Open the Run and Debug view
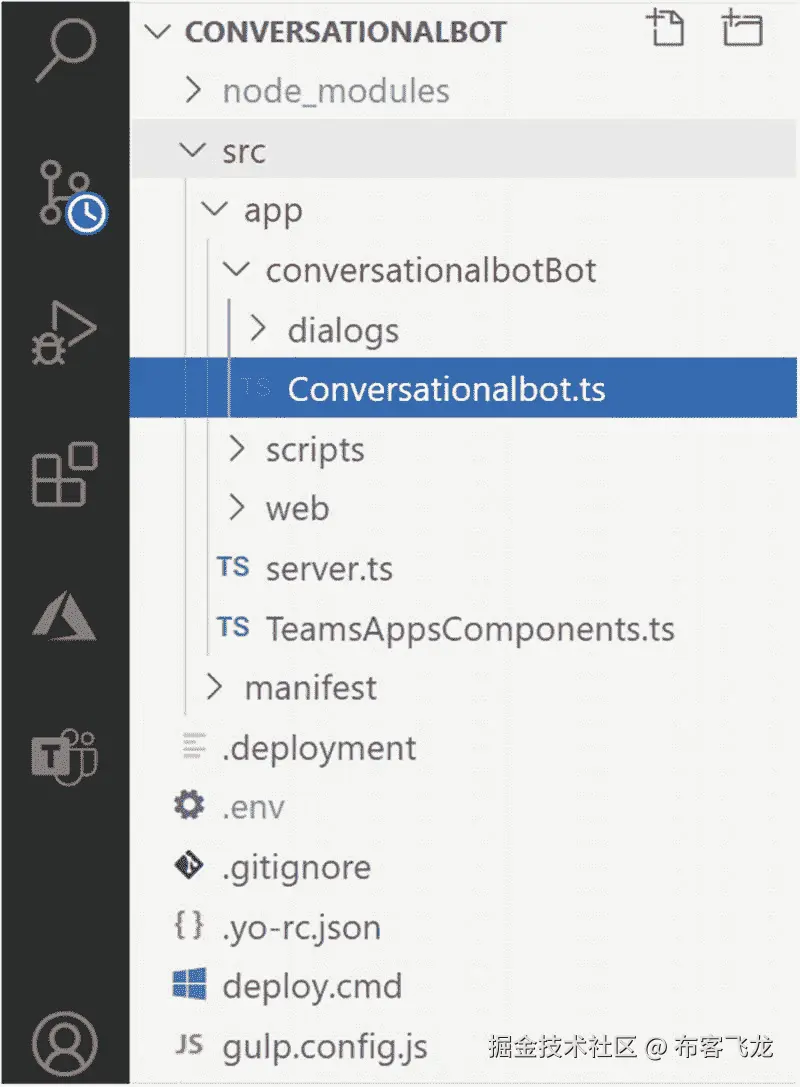The image size is (800, 1087). pyautogui.click(x=65, y=335)
